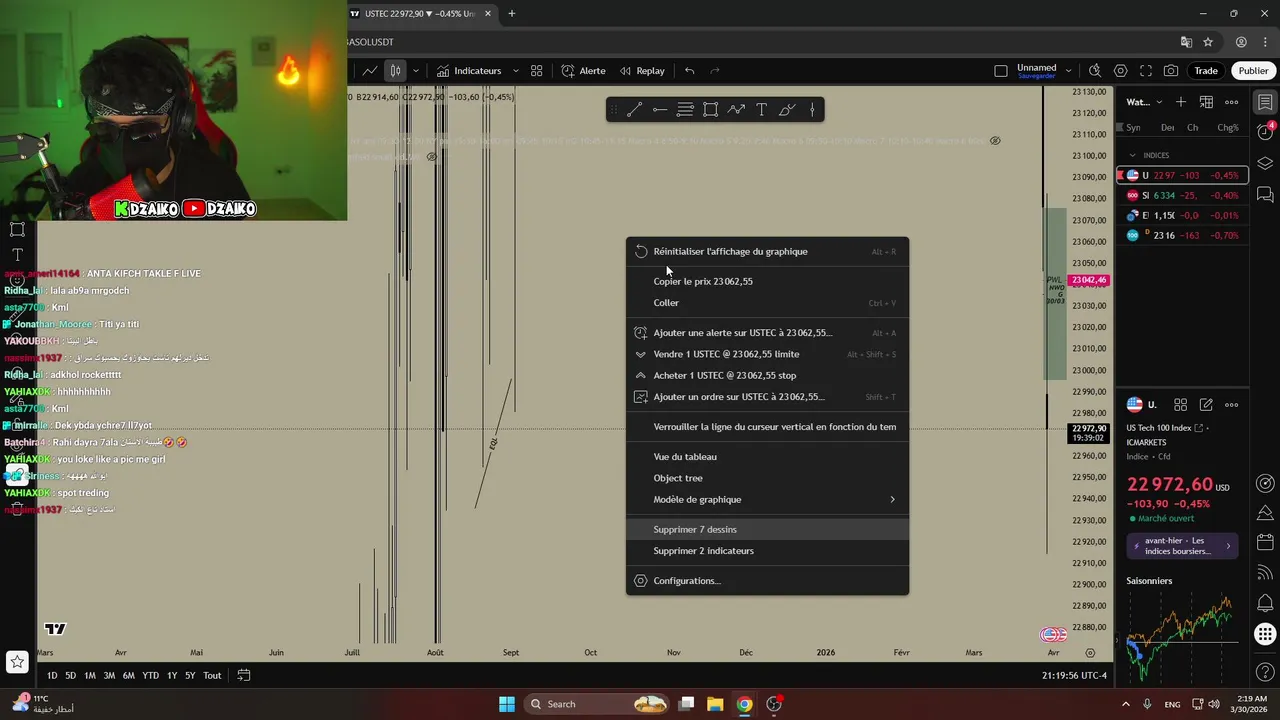Open Object tree from context menu
This screenshot has width=1280, height=720.
pyautogui.click(x=767, y=478)
